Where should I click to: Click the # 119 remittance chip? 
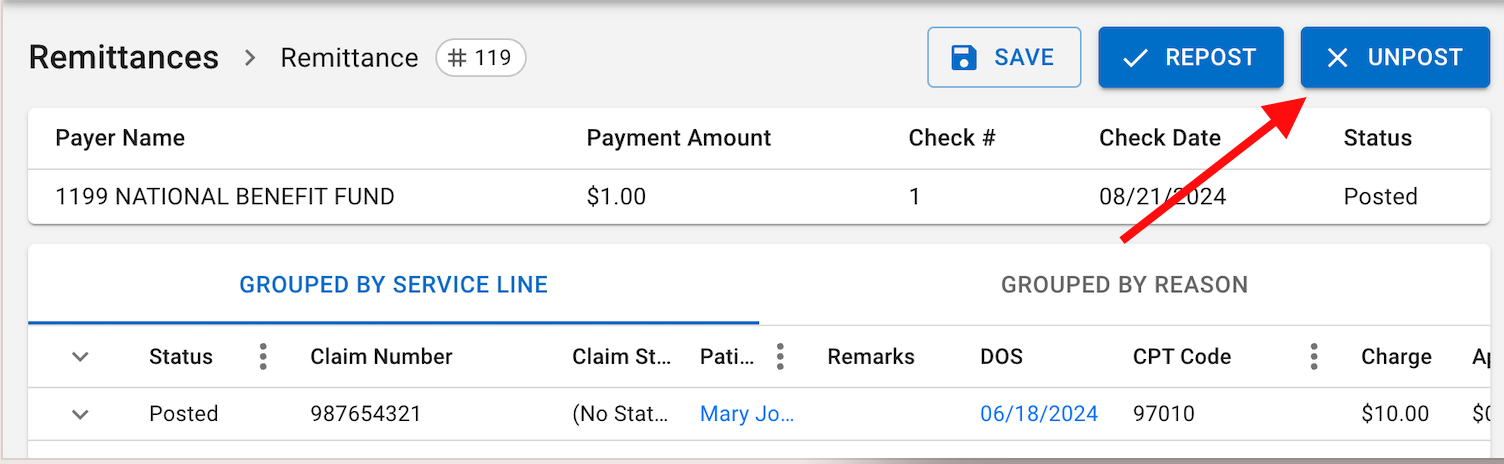481,58
